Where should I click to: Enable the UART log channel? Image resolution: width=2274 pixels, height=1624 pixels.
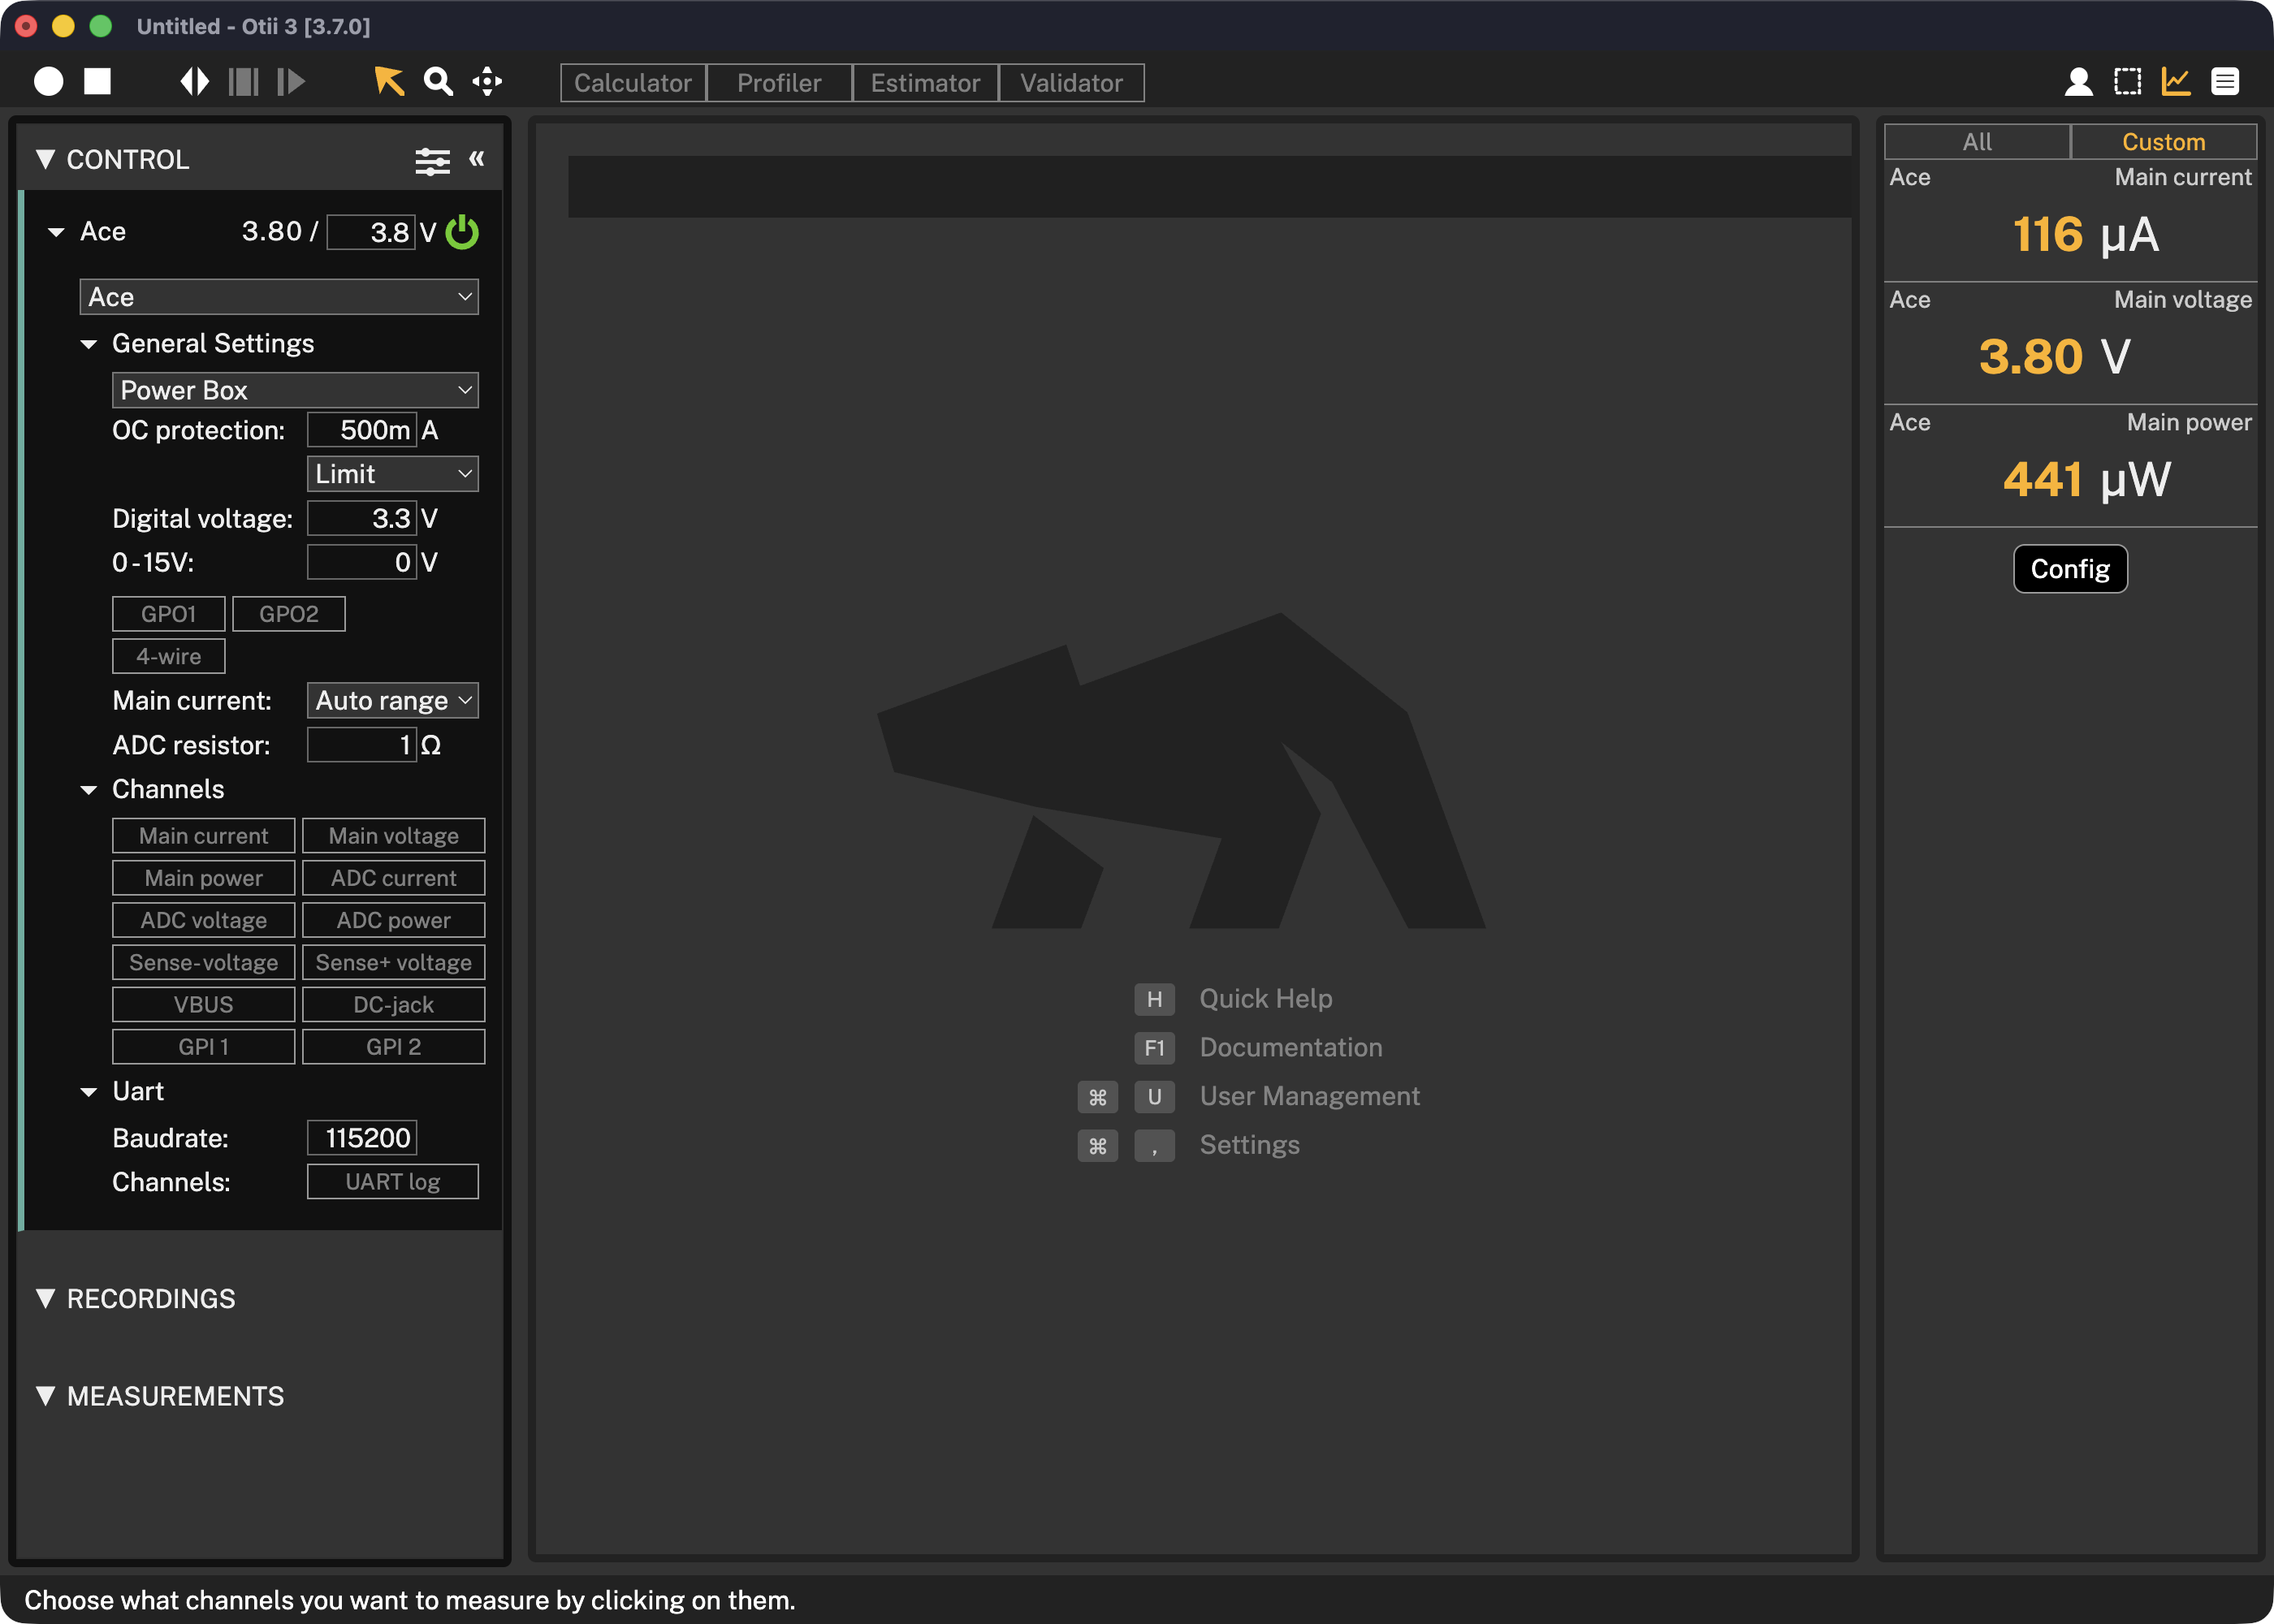click(x=393, y=1182)
